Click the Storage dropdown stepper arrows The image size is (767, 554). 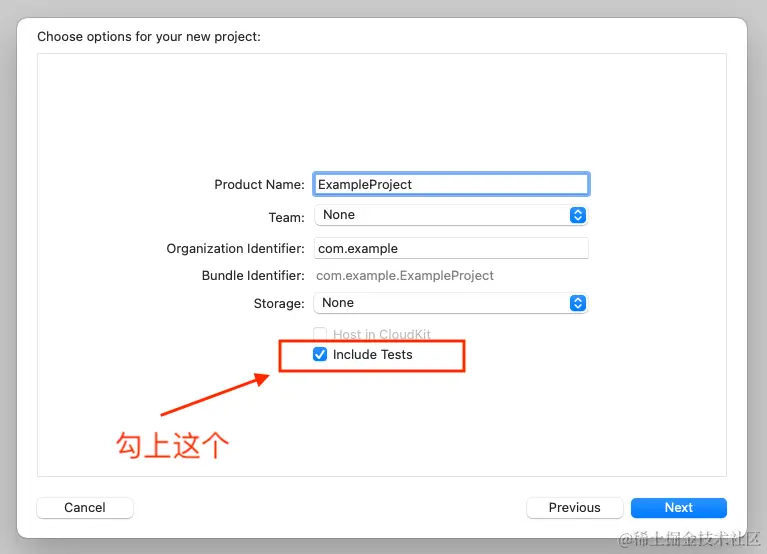578,303
